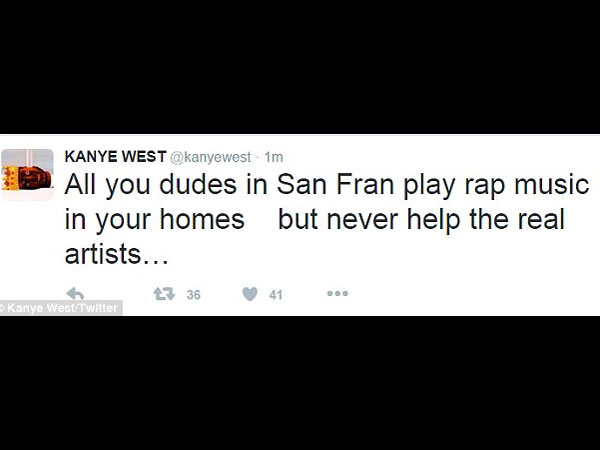The height and width of the screenshot is (450, 600).
Task: Click the black bar above the tweet
Action: pyautogui.click(x=300, y=66)
